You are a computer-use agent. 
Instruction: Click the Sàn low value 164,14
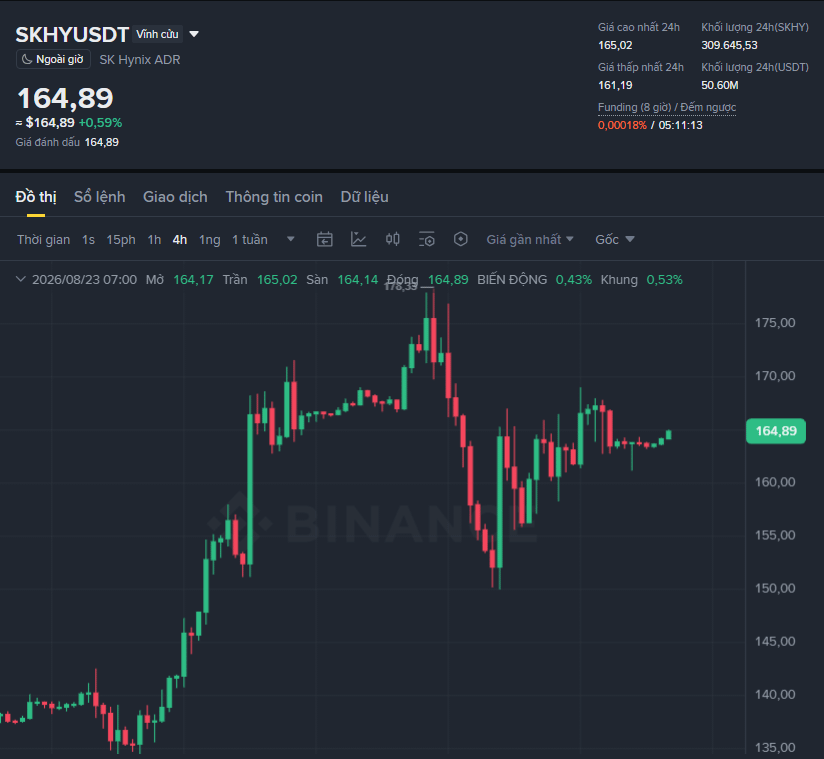tap(357, 280)
